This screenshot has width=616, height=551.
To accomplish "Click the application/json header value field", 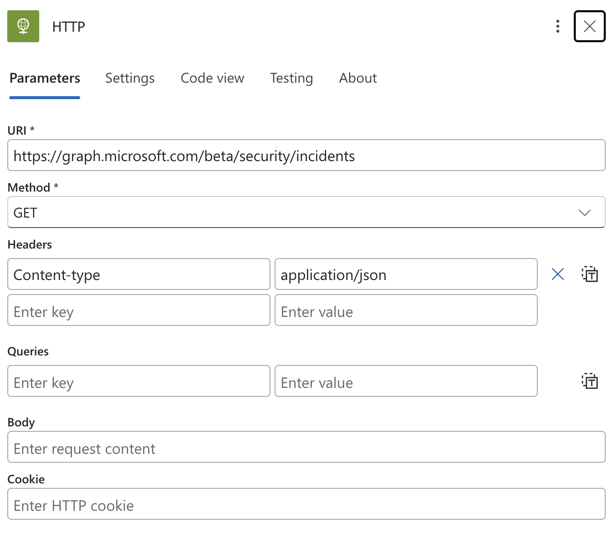I will pyautogui.click(x=406, y=274).
